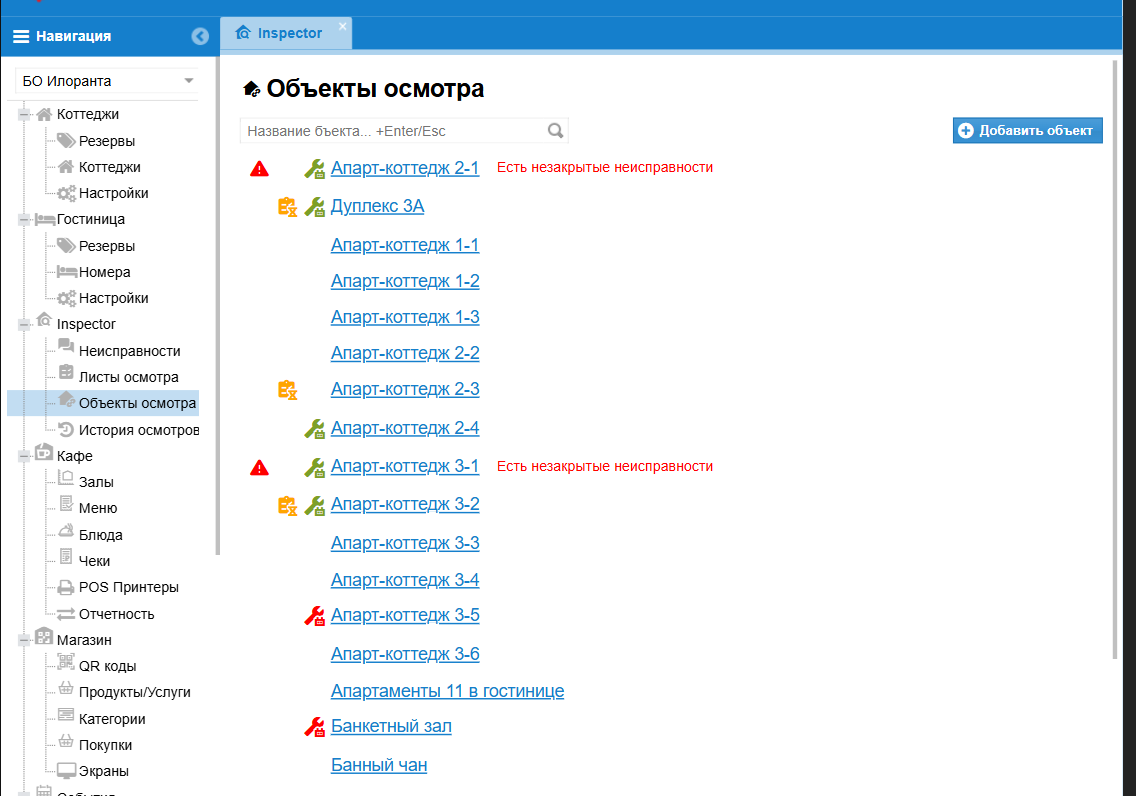This screenshot has width=1136, height=796.
Task: Collapse the Кафе tree node
Action: tap(24, 456)
